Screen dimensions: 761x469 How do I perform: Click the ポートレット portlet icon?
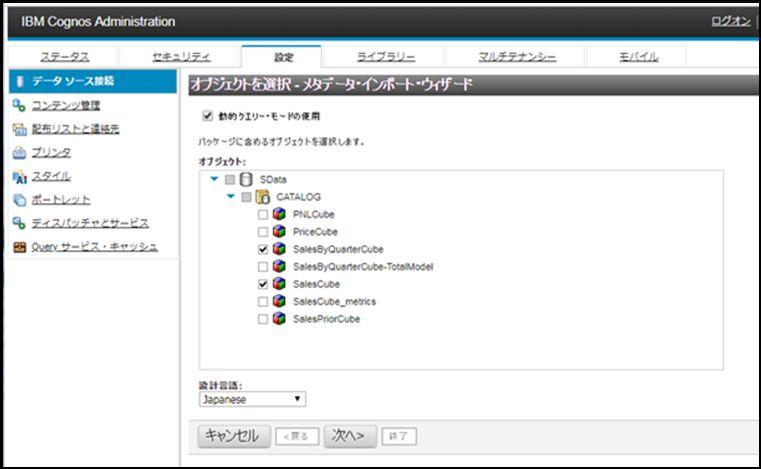click(x=19, y=200)
